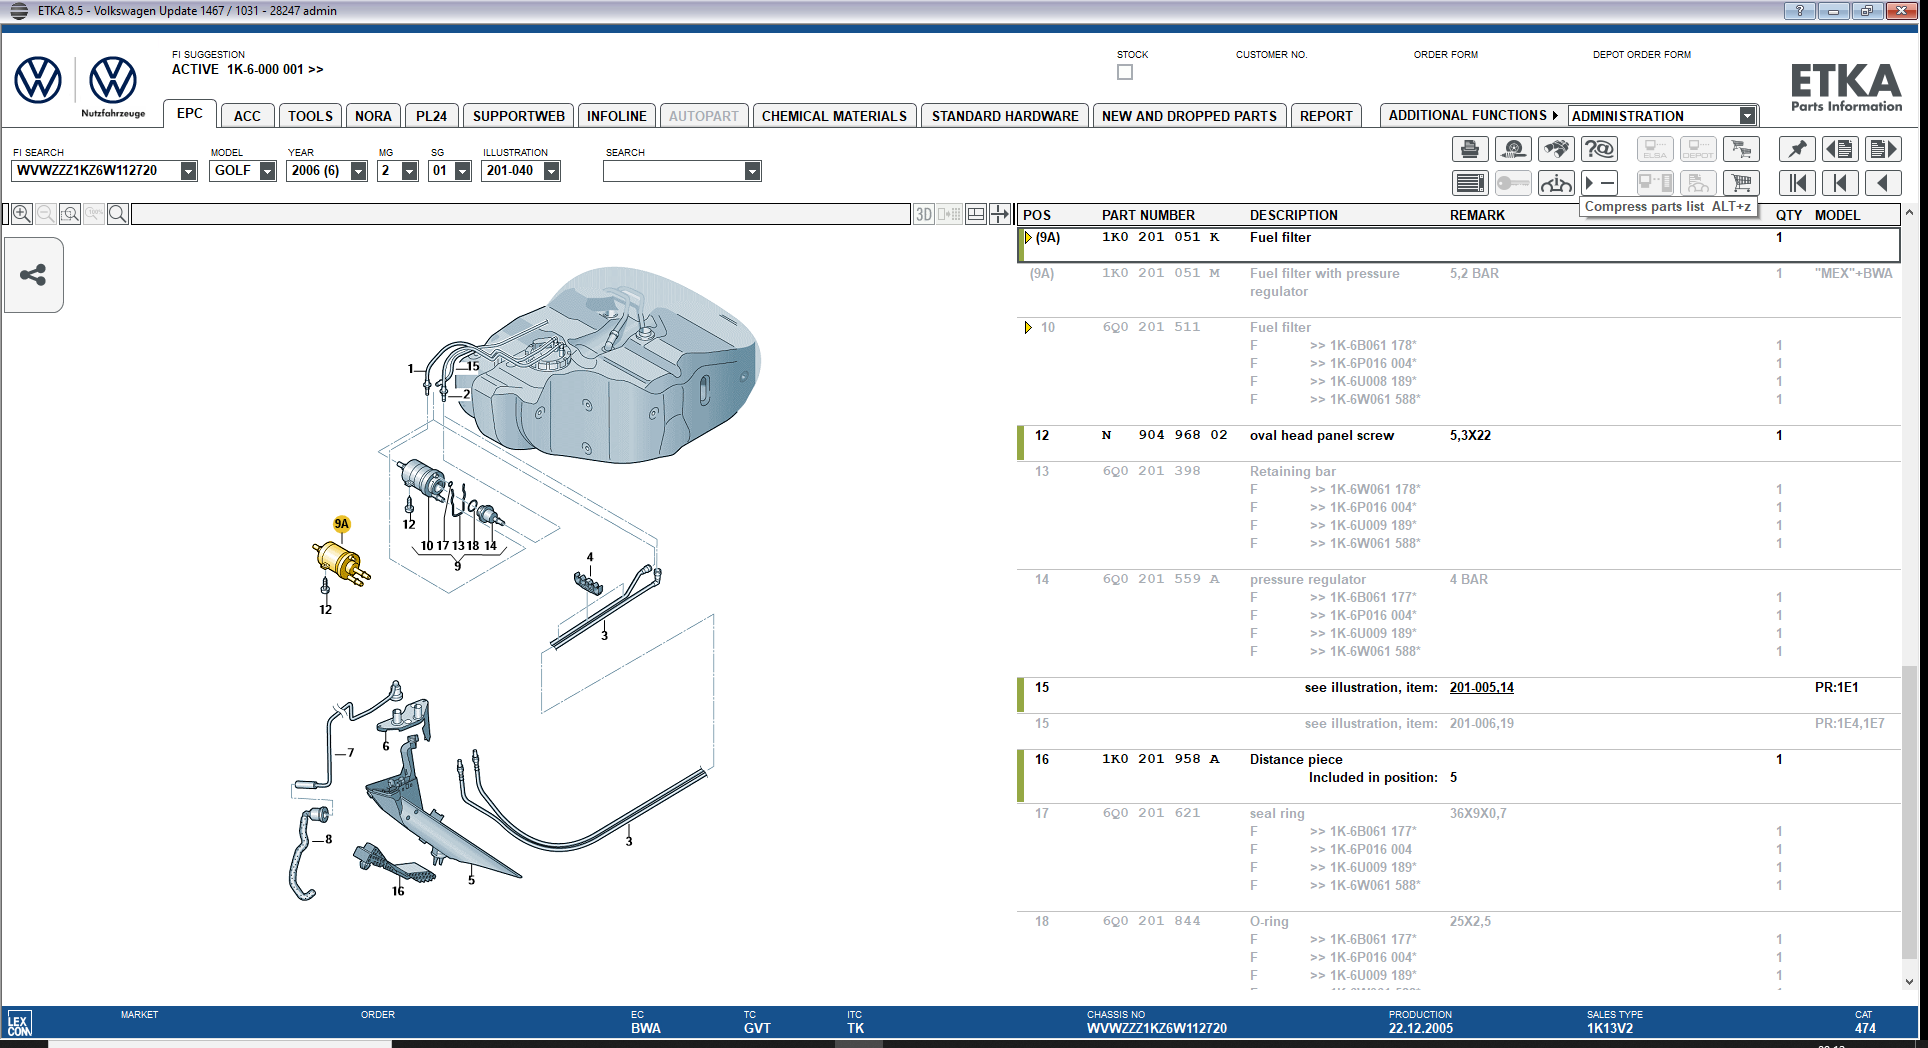Open the ADMINISTRATION dropdown
Viewport: 1928px width, 1048px height.
pos(1747,116)
